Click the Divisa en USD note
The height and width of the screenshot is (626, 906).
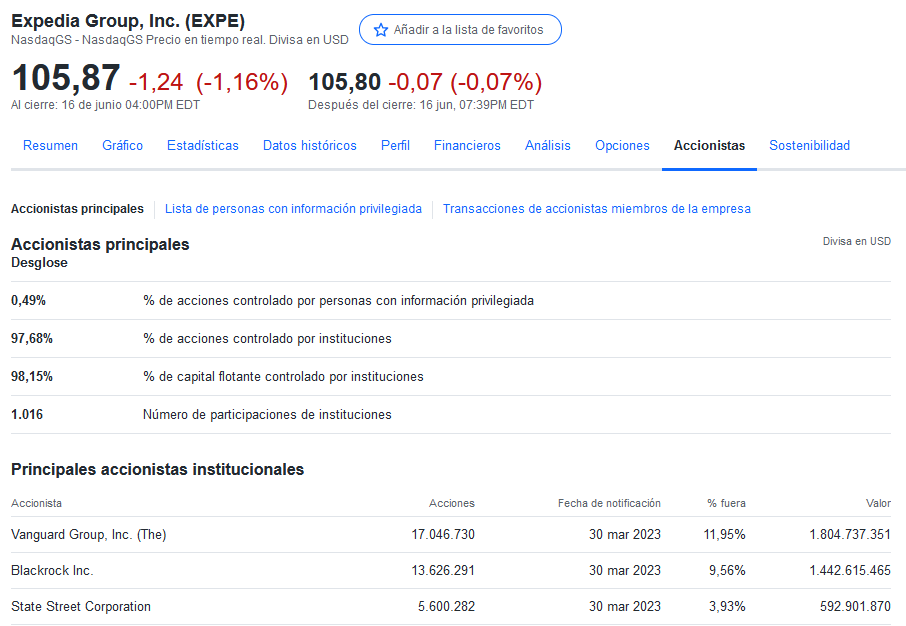click(x=857, y=241)
